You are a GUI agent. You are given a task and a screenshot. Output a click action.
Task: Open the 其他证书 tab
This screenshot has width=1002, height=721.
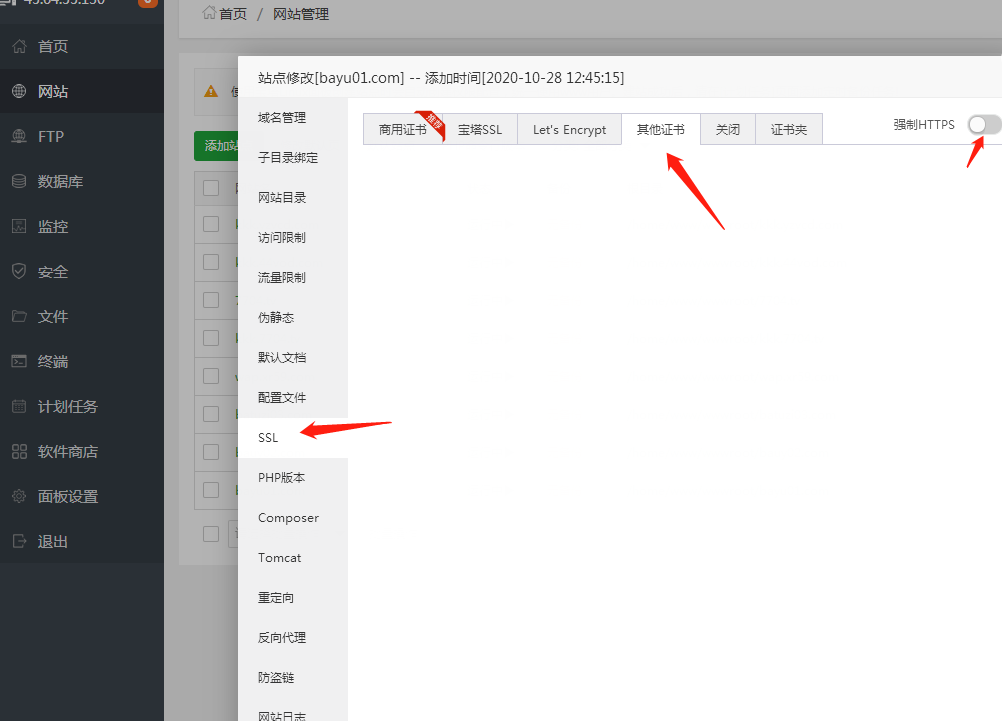[x=661, y=129]
